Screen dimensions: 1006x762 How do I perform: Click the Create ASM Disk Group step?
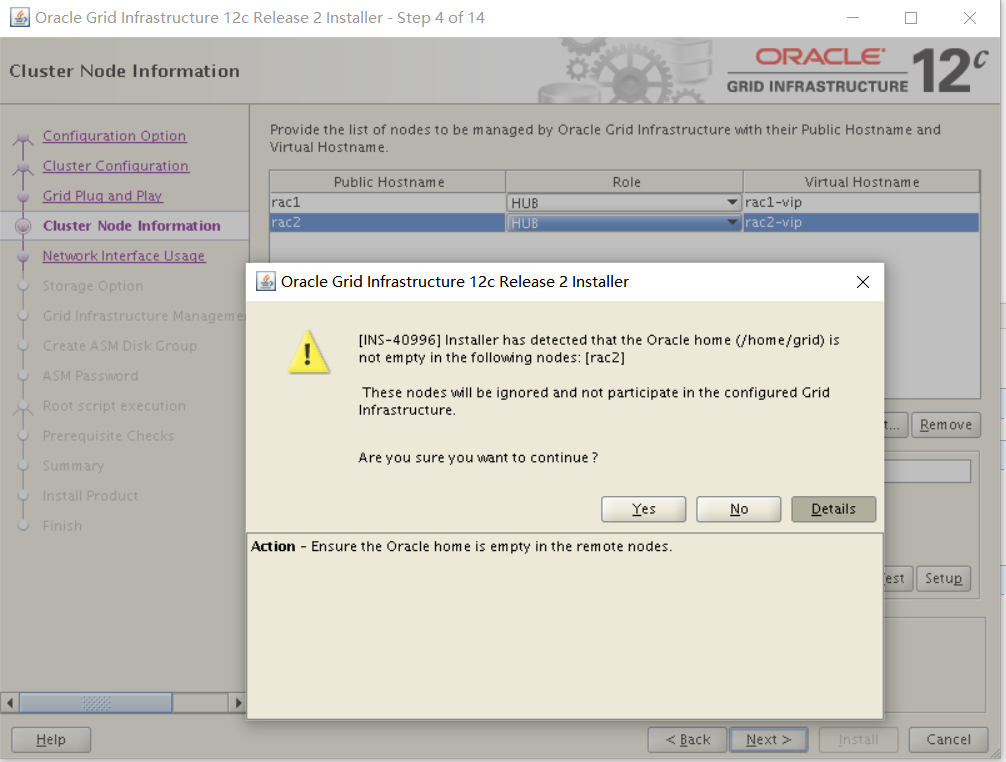pos(119,346)
